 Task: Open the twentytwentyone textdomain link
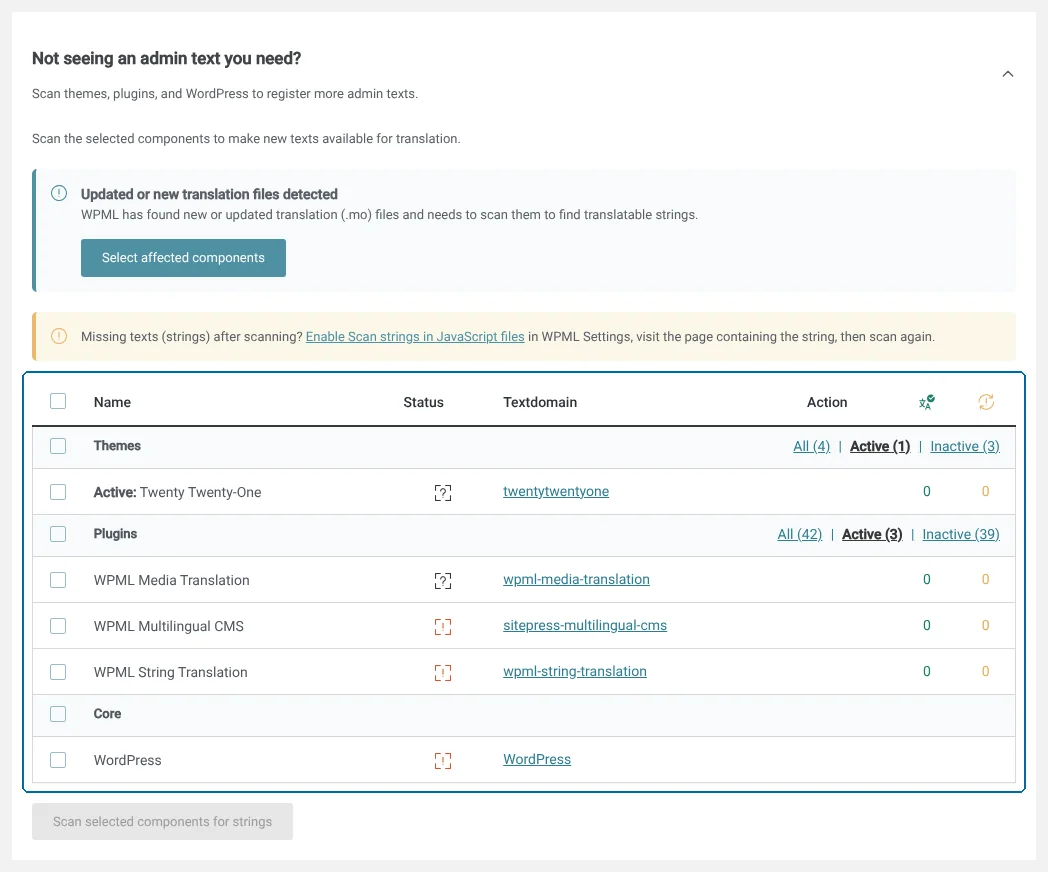(556, 492)
